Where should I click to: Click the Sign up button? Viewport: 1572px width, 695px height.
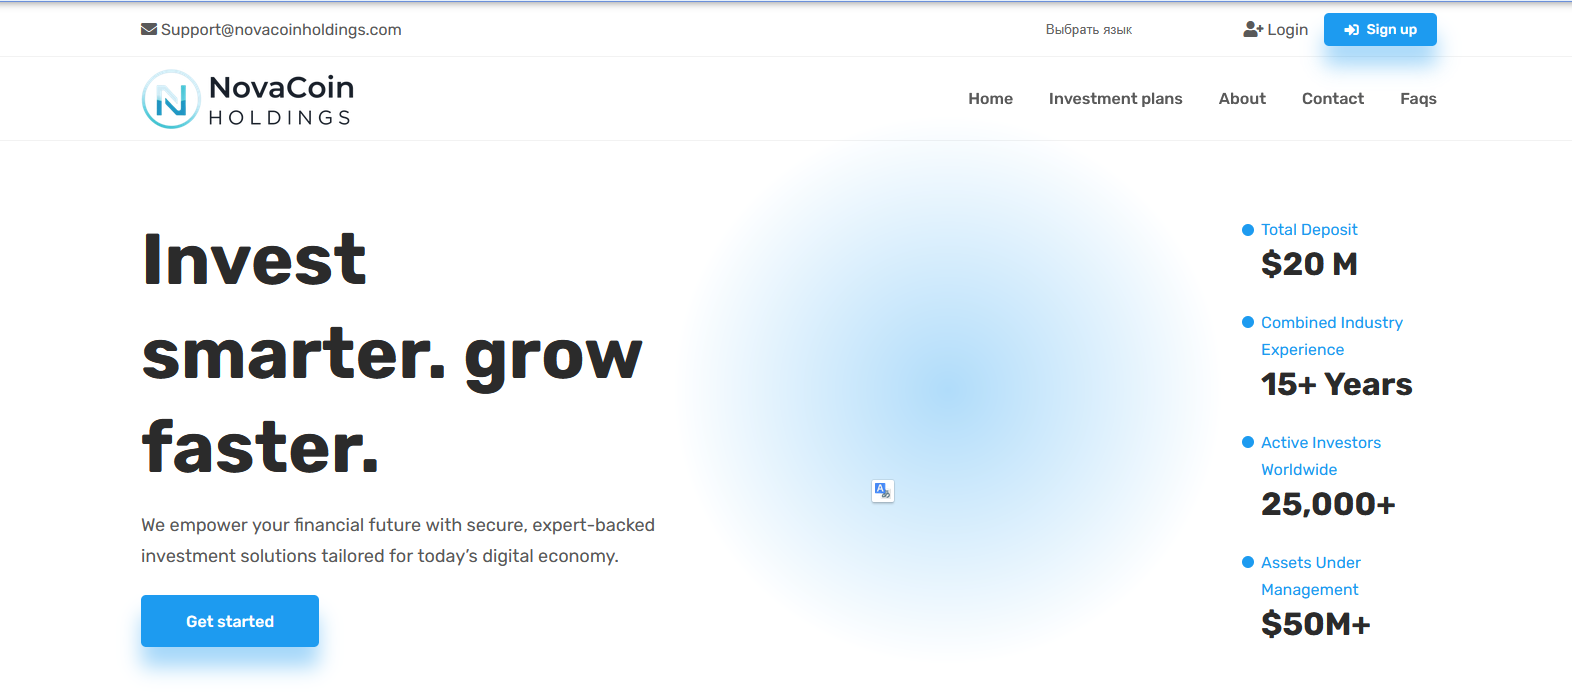pyautogui.click(x=1380, y=30)
